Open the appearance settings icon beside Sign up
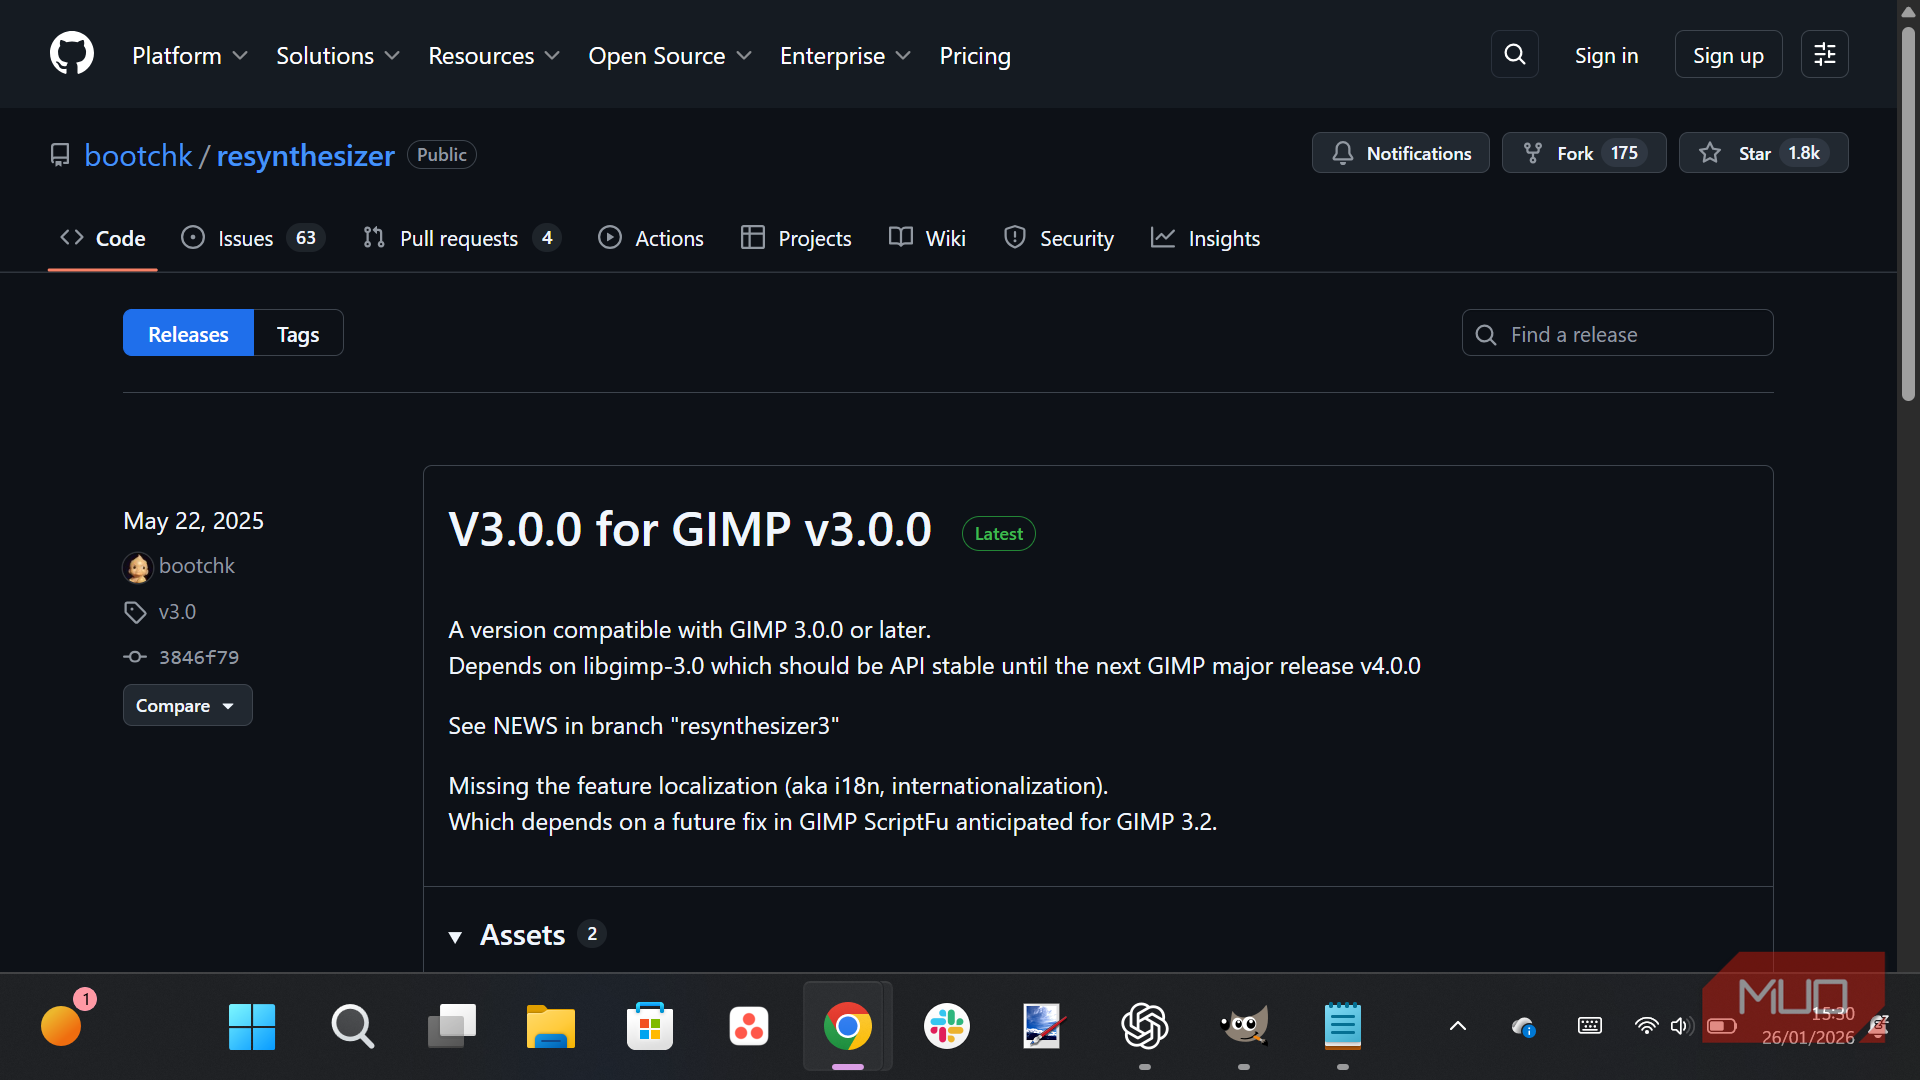1920x1080 pixels. tap(1825, 54)
